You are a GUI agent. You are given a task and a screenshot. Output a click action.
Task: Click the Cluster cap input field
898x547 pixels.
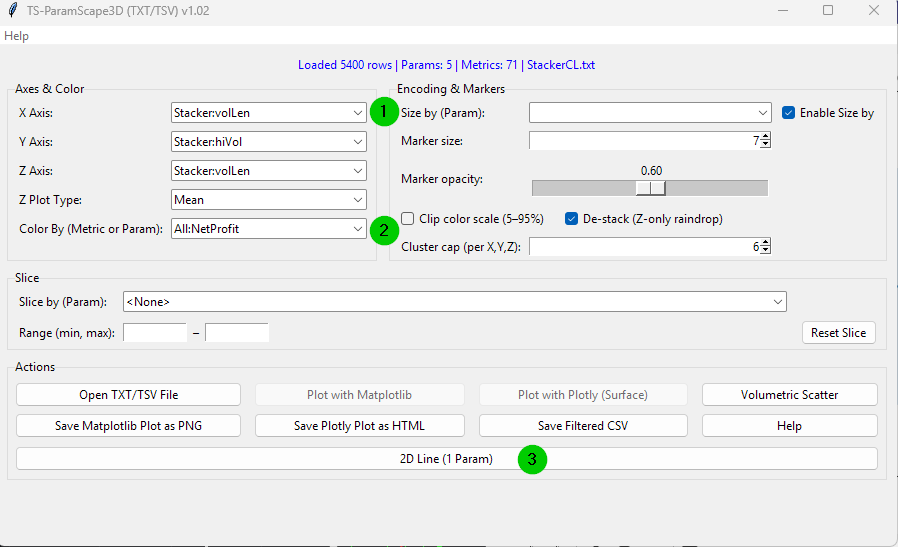pyautogui.click(x=644, y=246)
